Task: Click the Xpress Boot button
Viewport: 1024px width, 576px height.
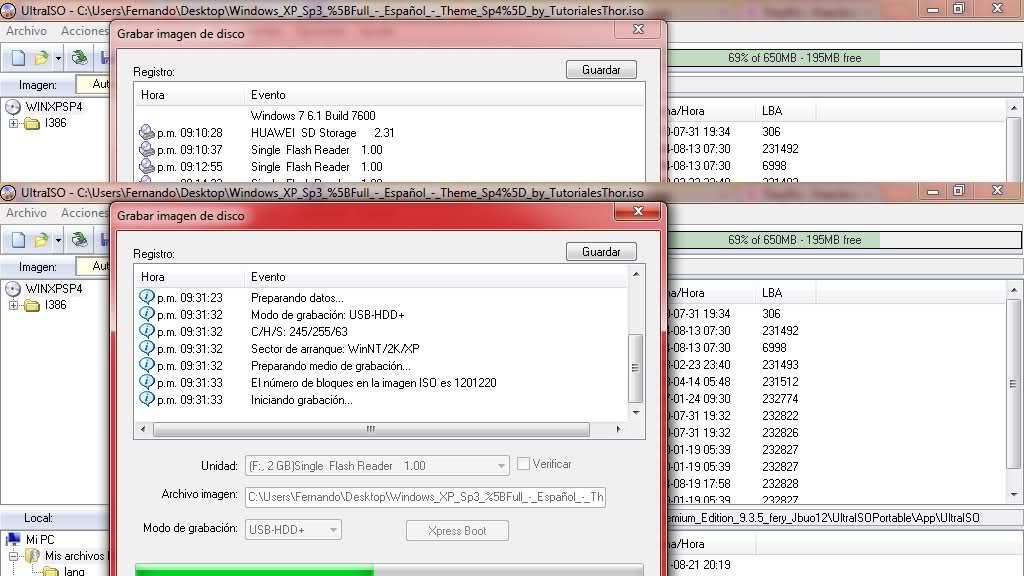Action: pos(457,530)
